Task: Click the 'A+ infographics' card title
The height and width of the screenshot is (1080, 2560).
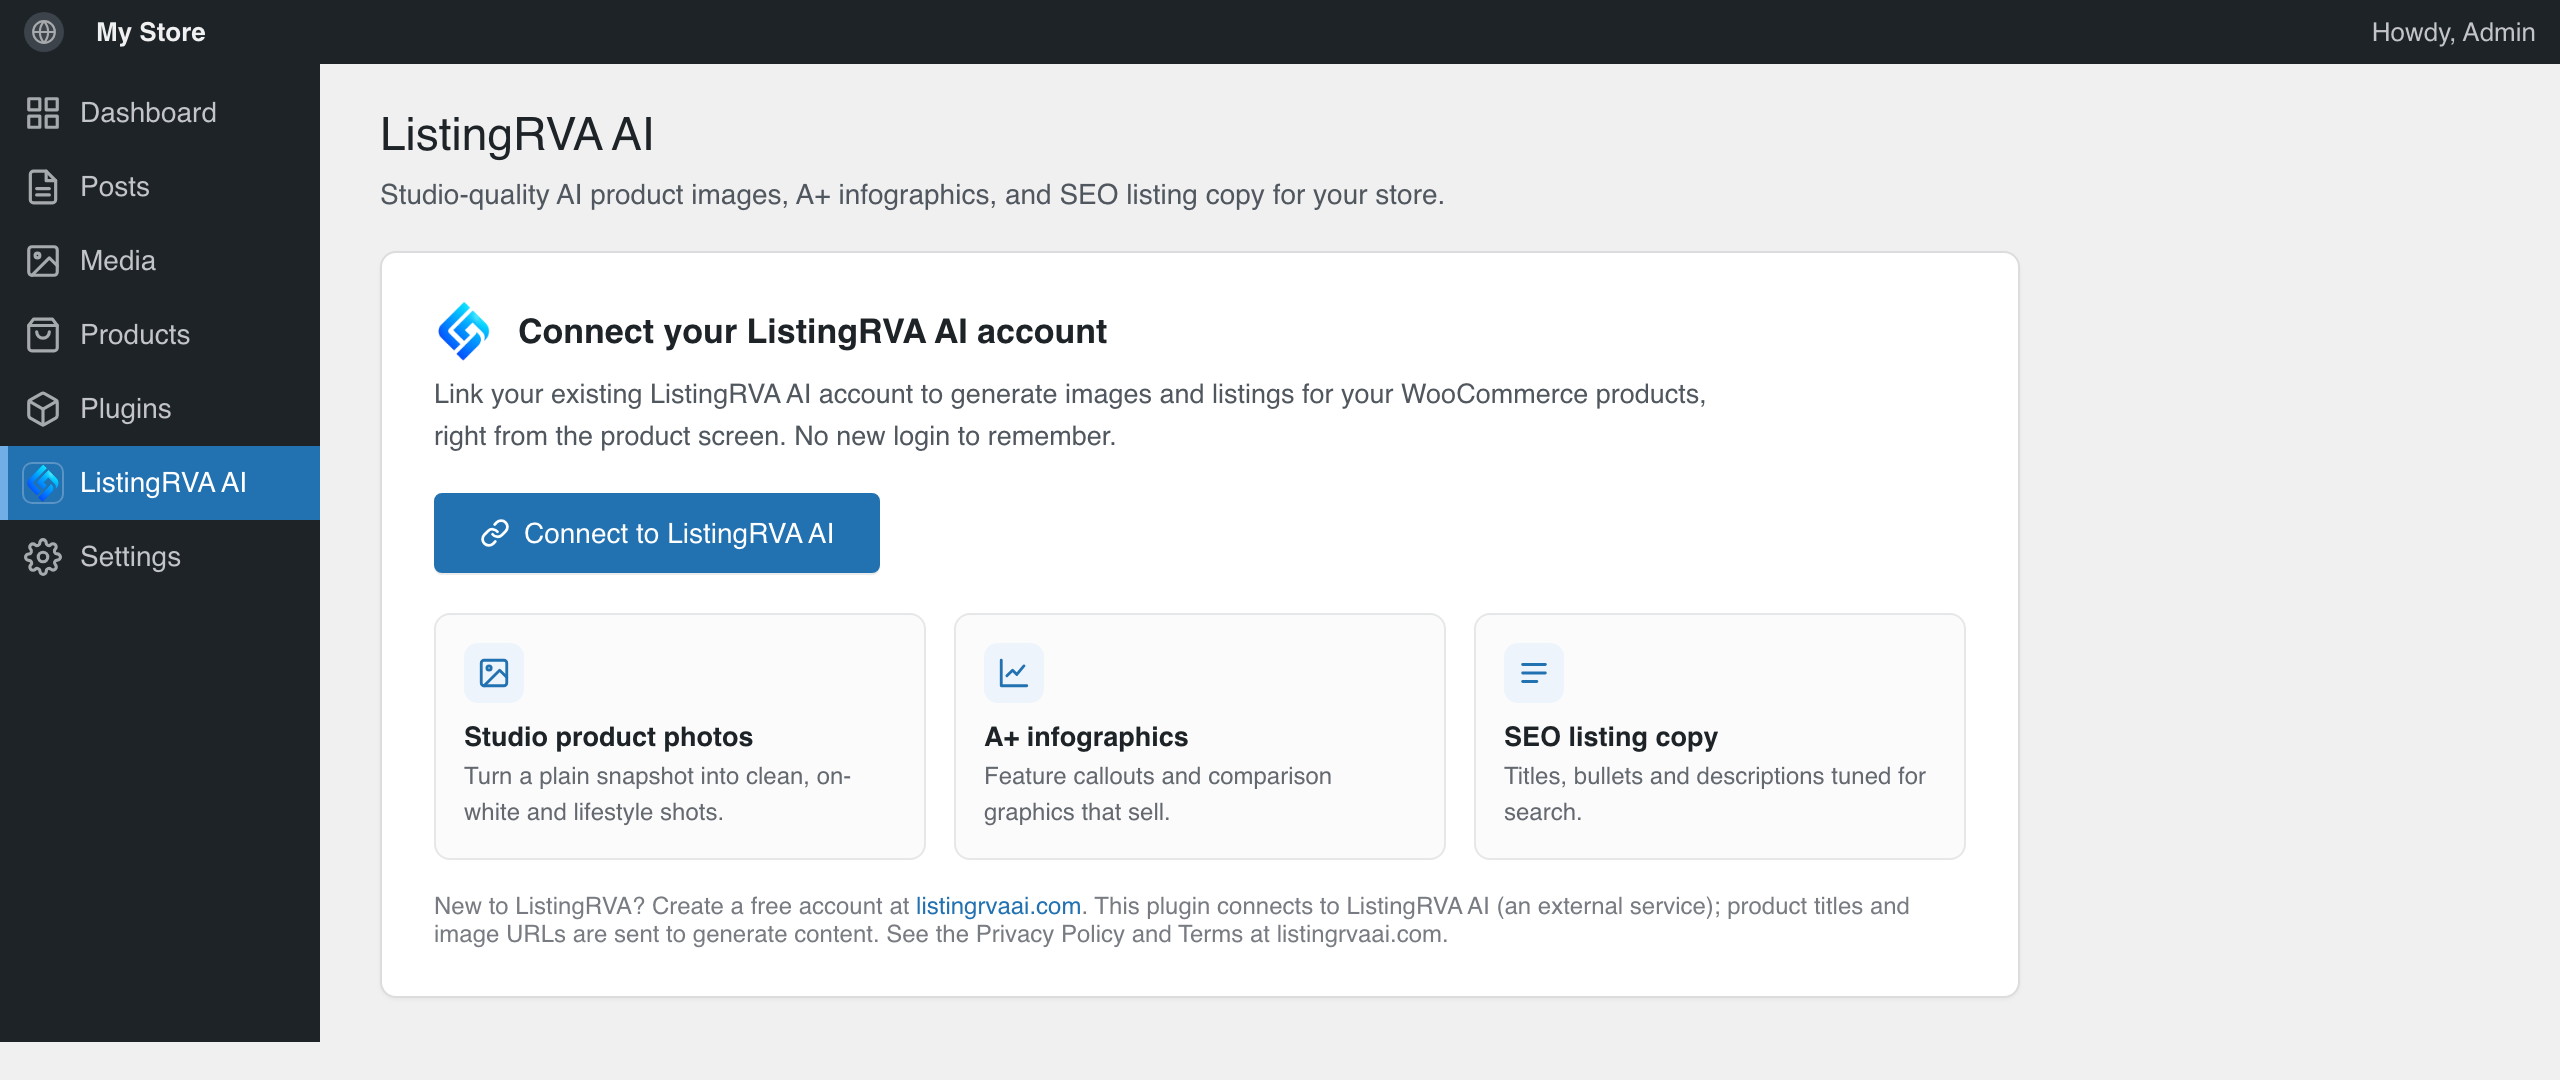Action: (1086, 737)
